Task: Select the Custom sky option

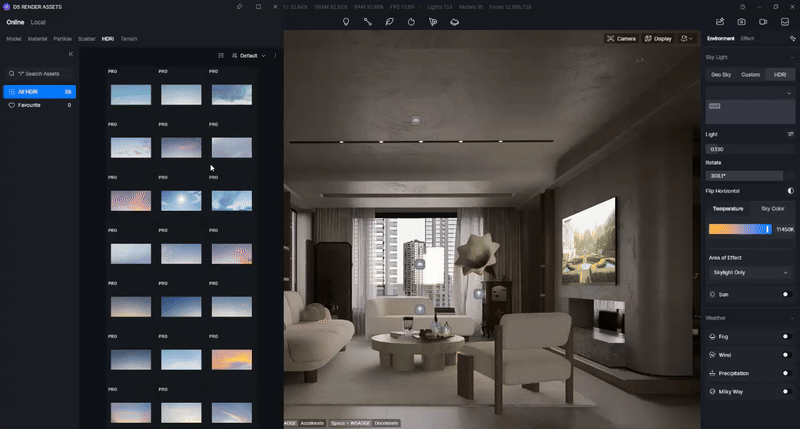Action: 751,74
